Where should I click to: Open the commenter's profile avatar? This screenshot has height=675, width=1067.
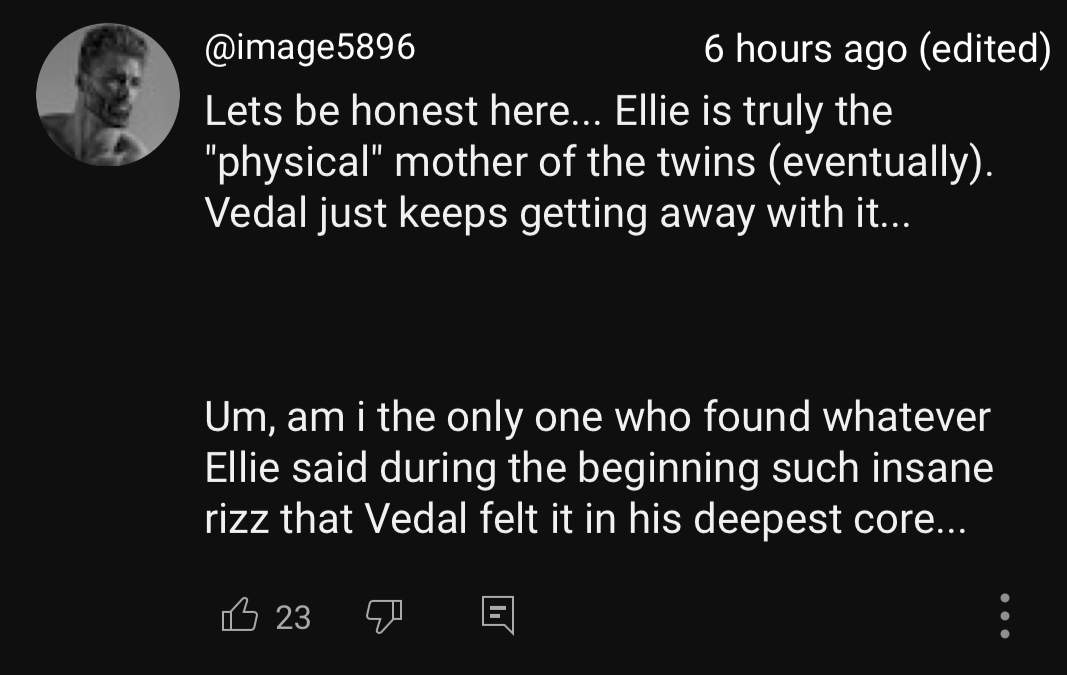click(108, 94)
